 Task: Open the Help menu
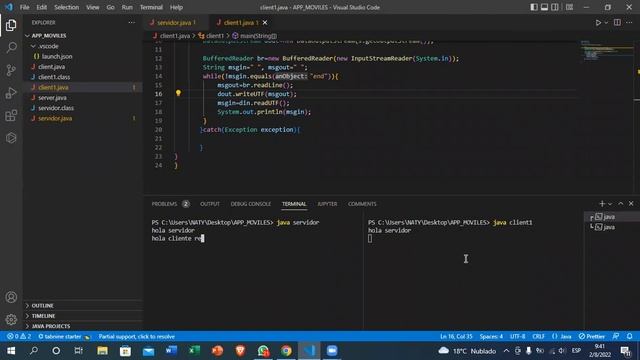pyautogui.click(x=176, y=7)
